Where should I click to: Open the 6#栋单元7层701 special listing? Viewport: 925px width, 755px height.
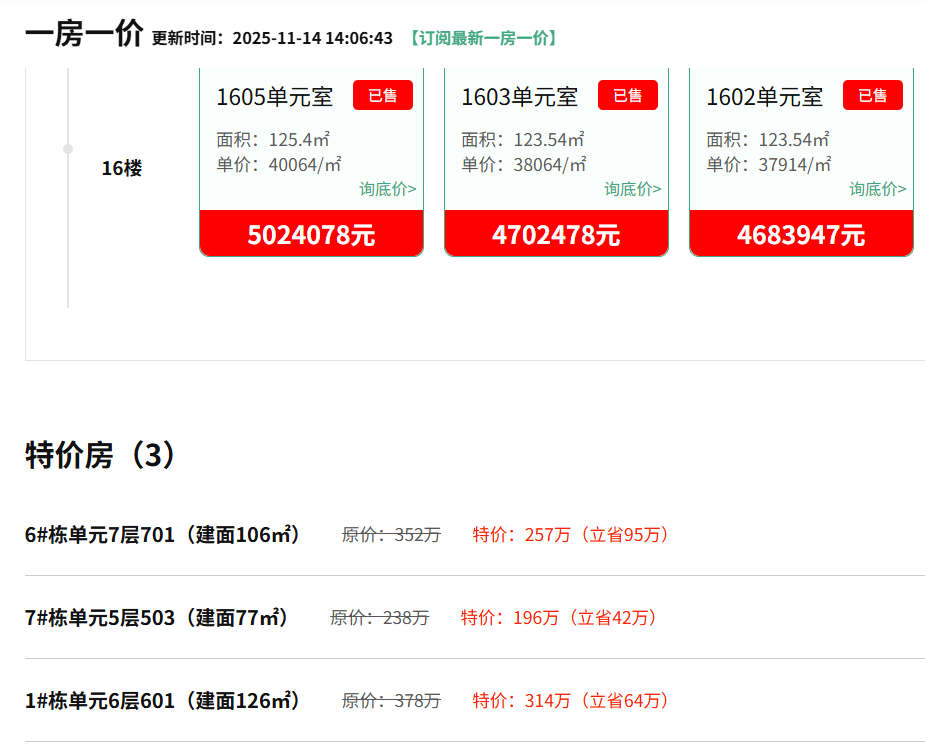pos(163,535)
